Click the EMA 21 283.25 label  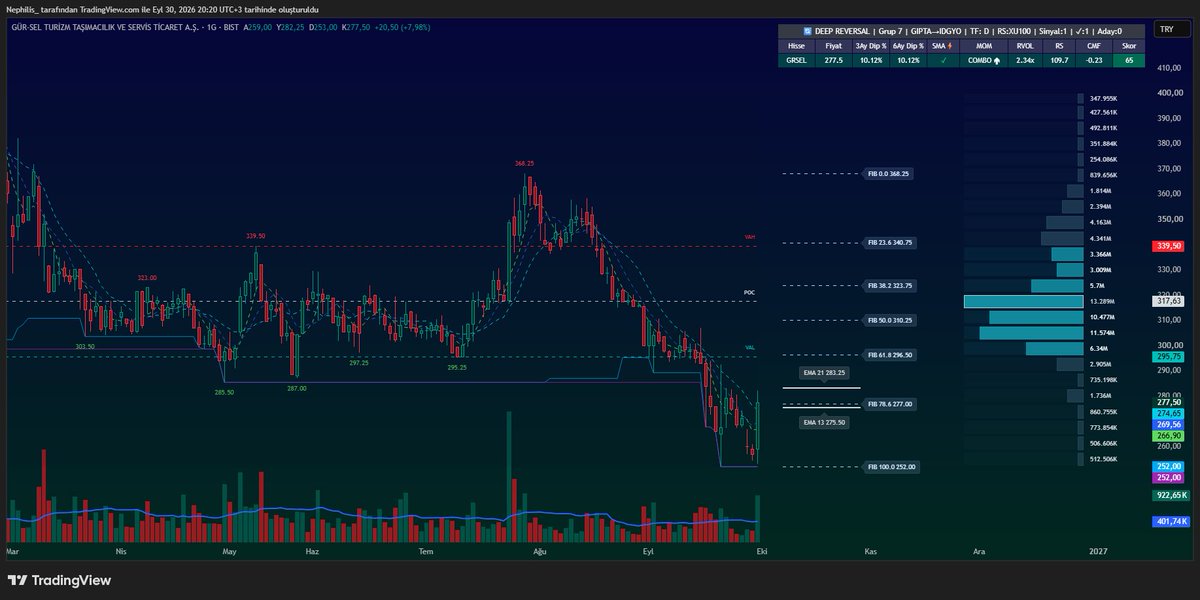(825, 372)
